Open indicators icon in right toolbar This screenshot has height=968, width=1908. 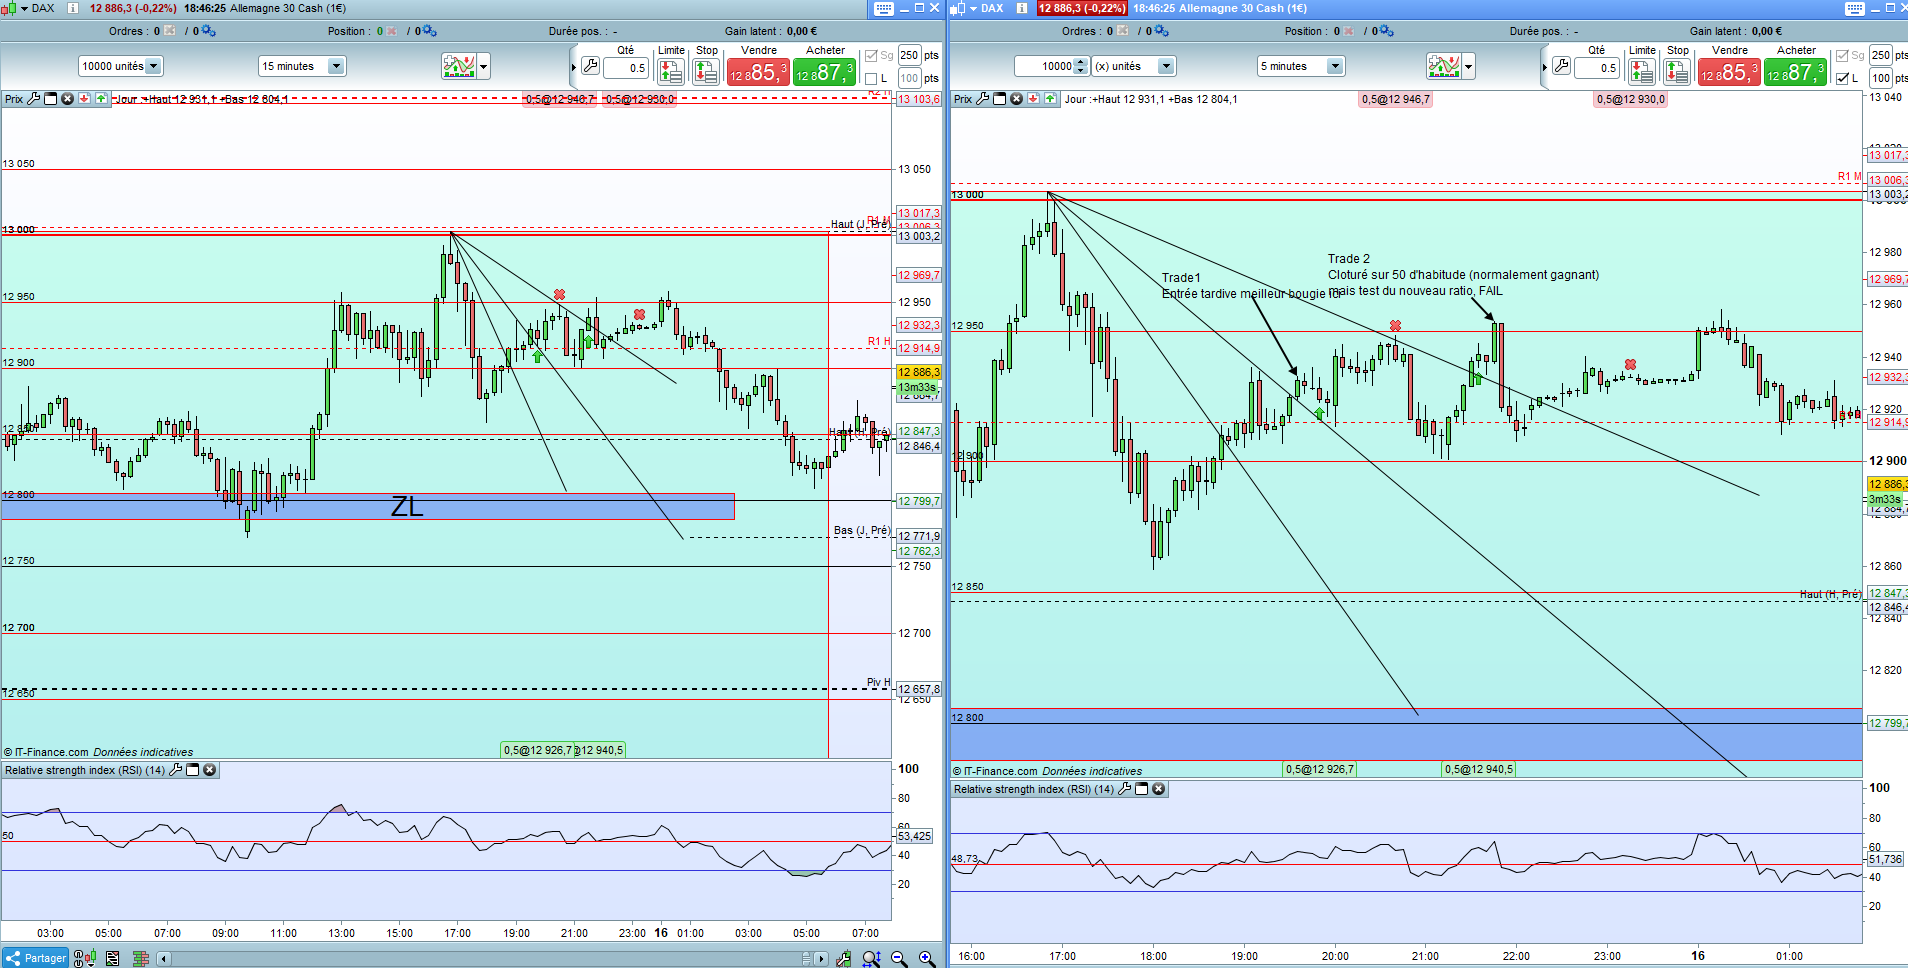pos(1444,67)
